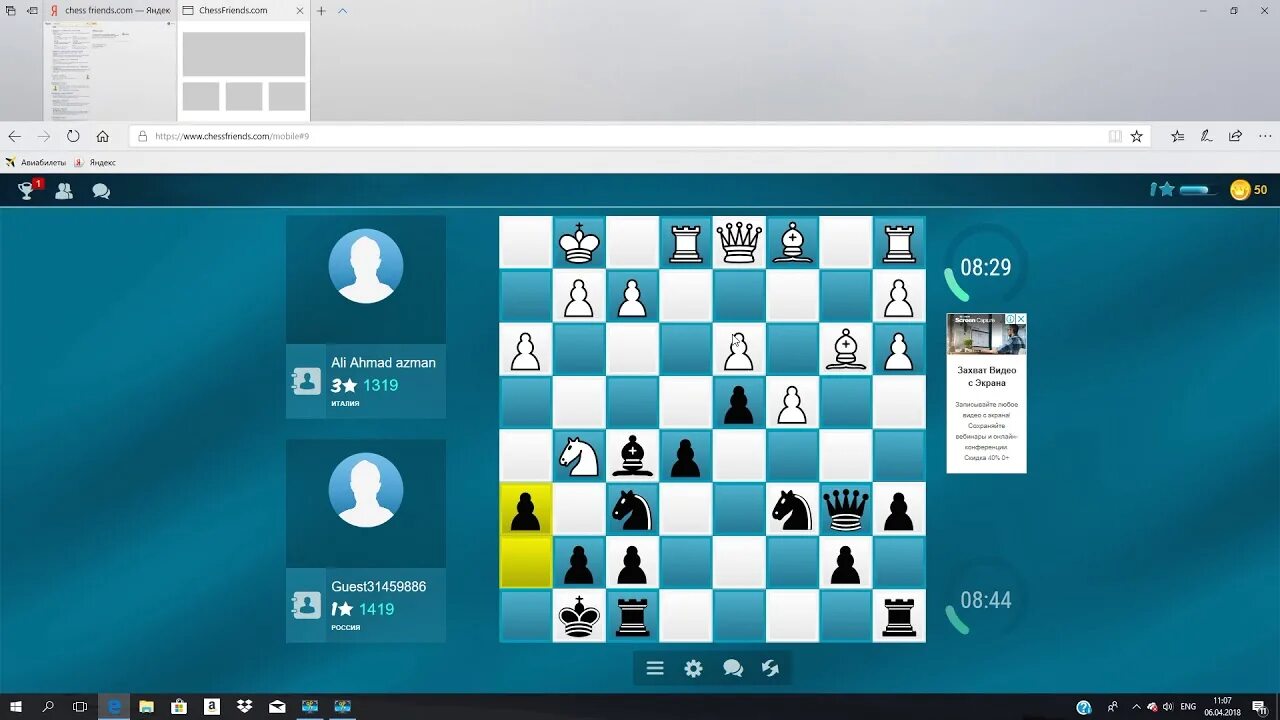Click the gold coin balance icon showing 50
1280x720 pixels.
click(x=1240, y=189)
